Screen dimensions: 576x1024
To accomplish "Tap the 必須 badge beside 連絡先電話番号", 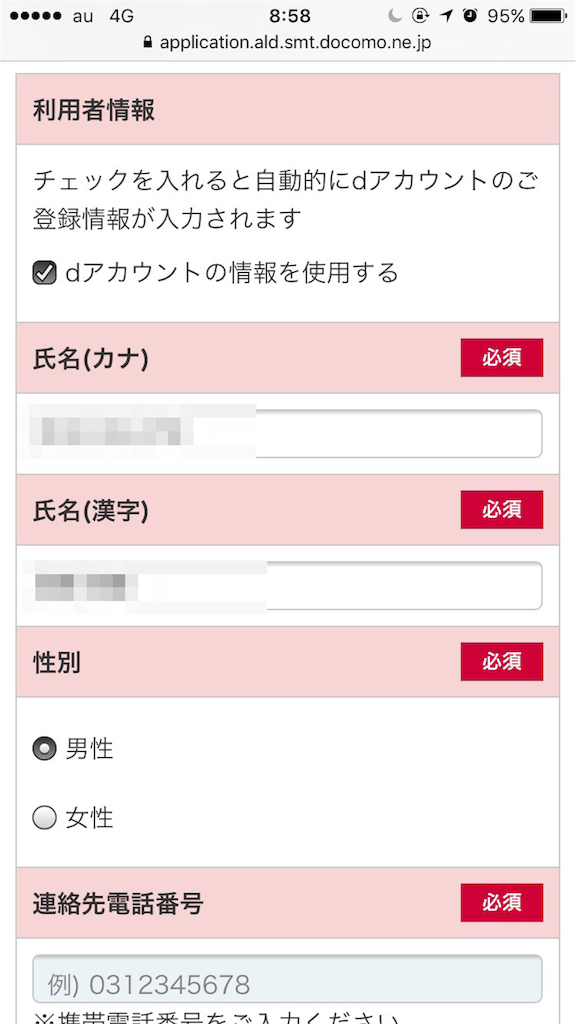I will pos(502,903).
